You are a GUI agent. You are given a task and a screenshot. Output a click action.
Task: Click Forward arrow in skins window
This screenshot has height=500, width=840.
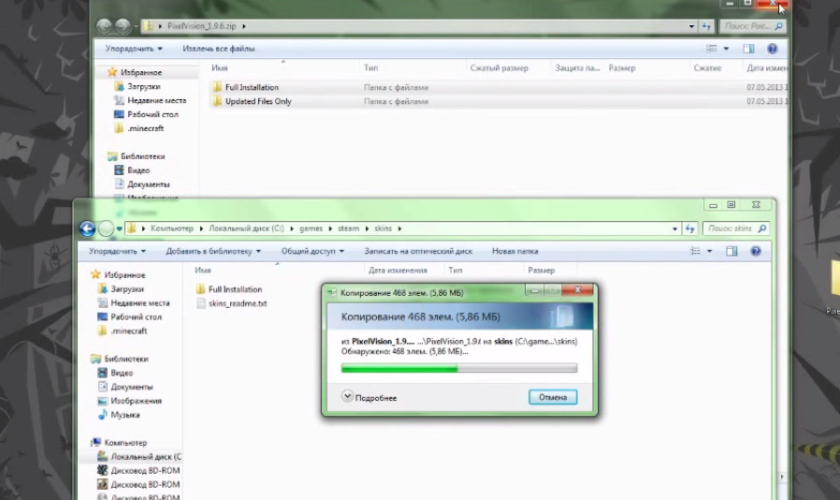106,229
